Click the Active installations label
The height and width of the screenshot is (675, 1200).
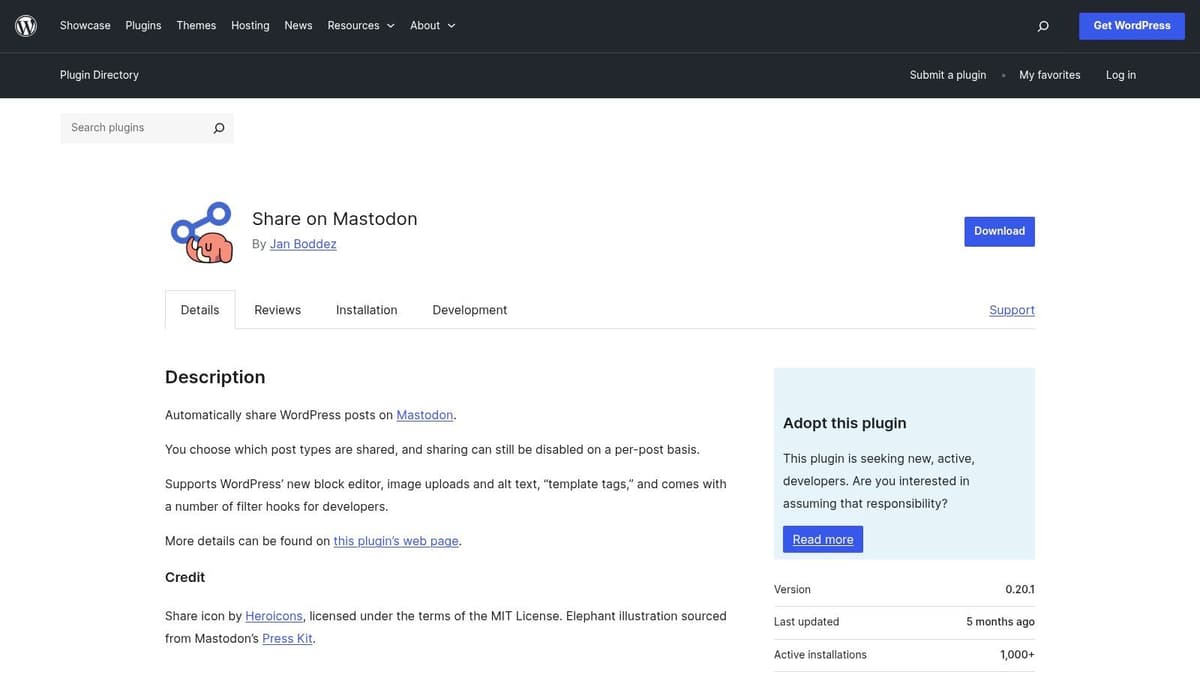tap(820, 655)
